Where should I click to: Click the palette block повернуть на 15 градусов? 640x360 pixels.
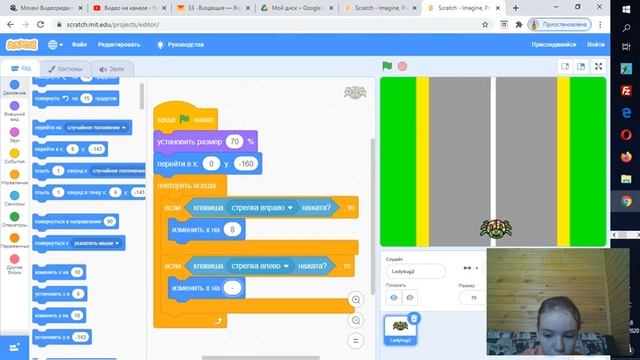pyautogui.click(x=76, y=98)
